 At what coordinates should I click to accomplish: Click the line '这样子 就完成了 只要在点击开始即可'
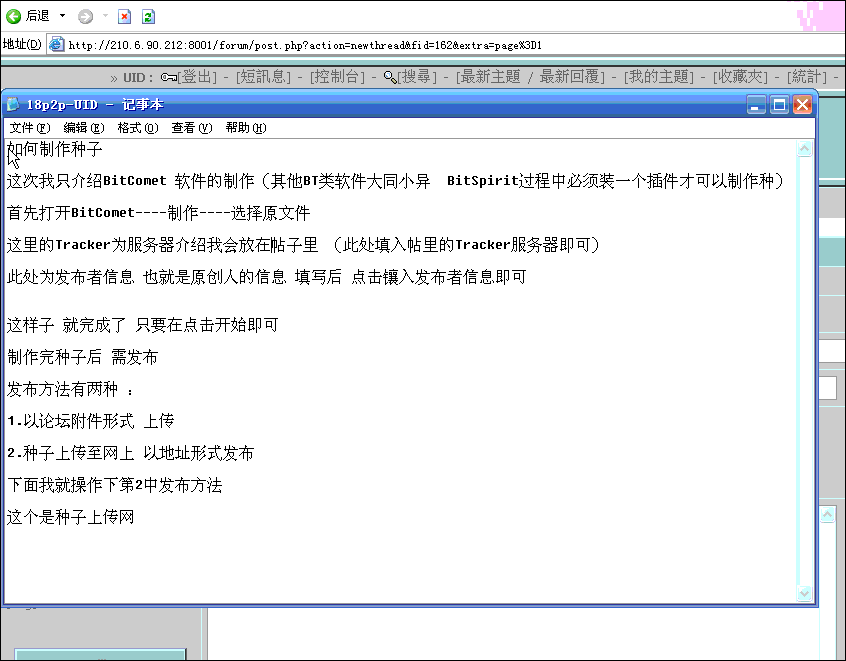[142, 325]
